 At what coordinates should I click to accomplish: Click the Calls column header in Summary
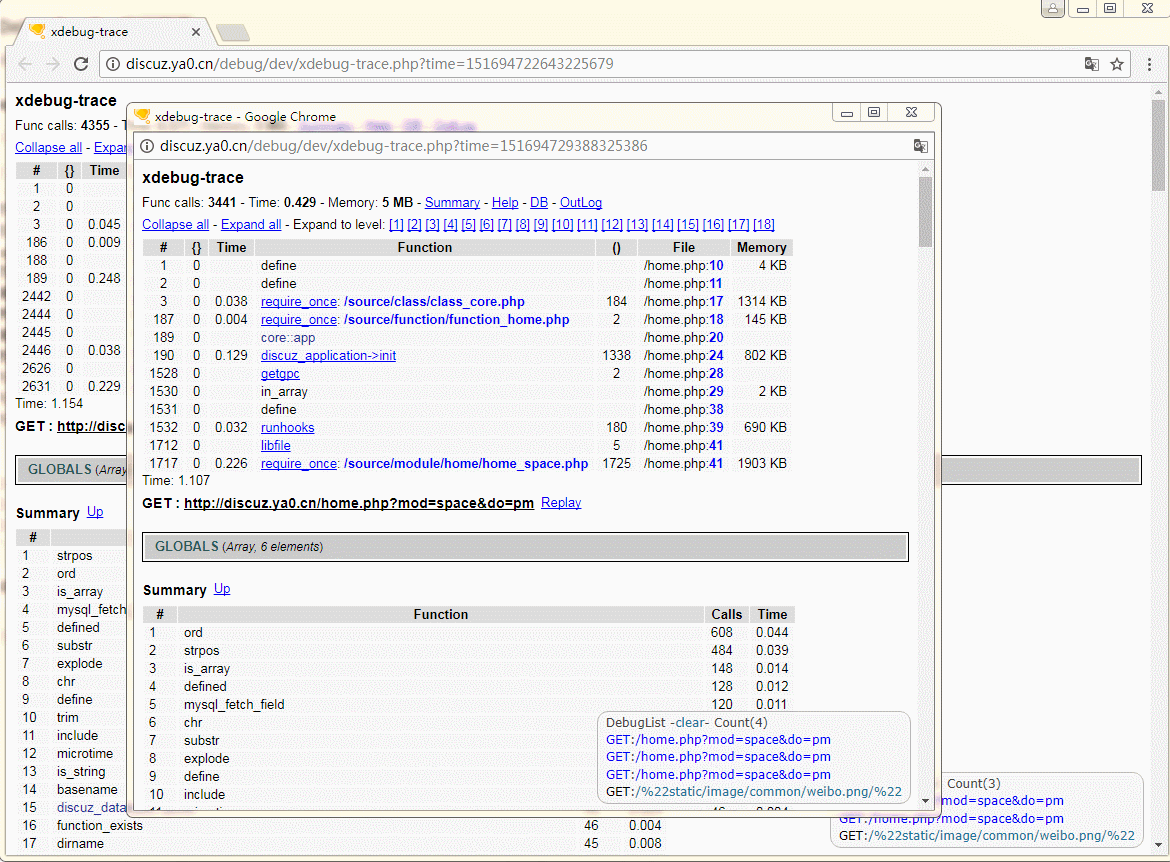click(x=726, y=614)
